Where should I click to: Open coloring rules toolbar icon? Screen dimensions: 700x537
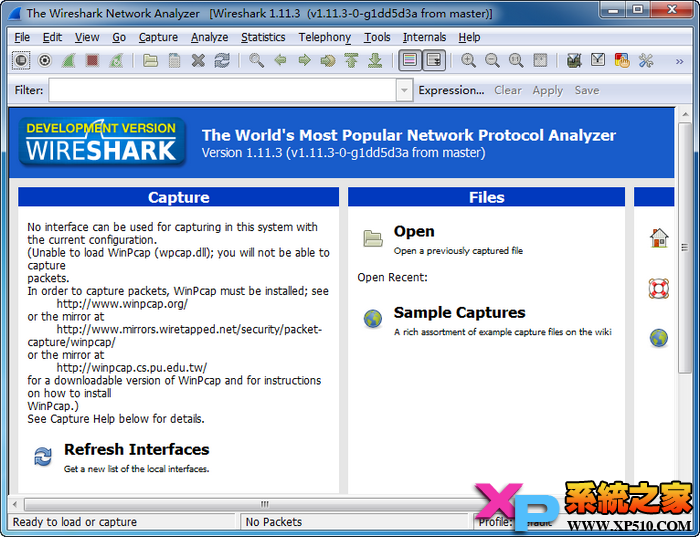[x=622, y=60]
